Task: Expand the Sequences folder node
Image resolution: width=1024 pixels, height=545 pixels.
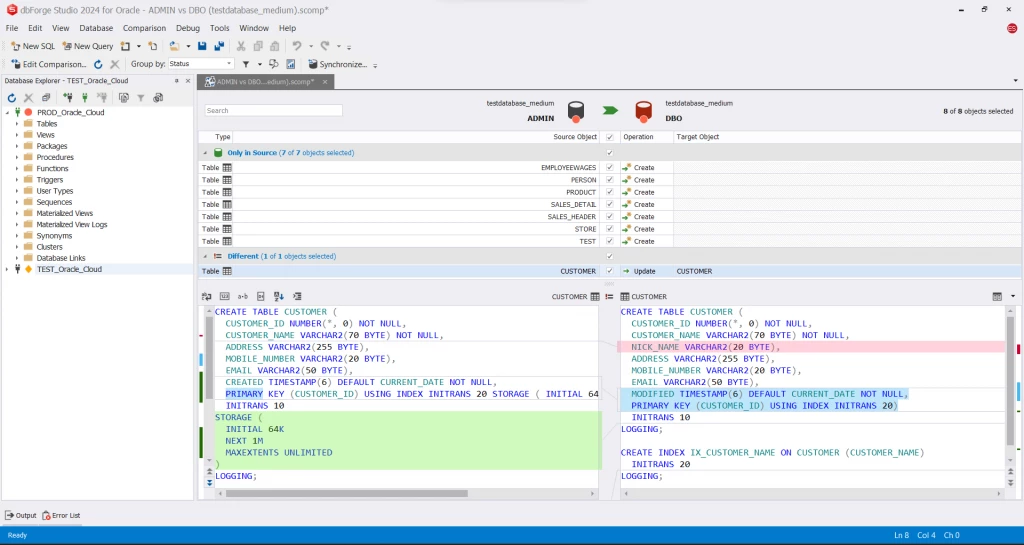Action: (17, 202)
